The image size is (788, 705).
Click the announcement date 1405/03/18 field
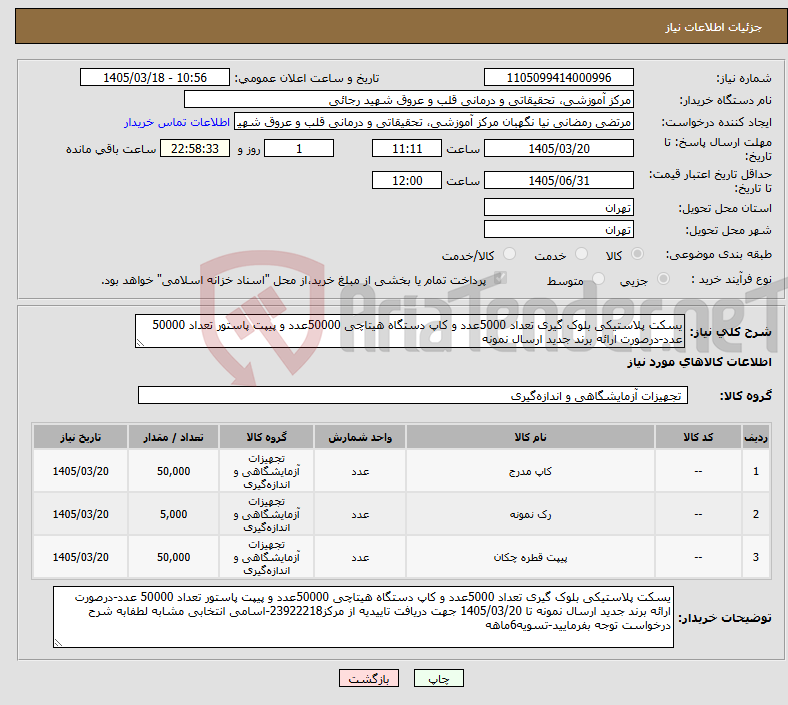pos(155,77)
